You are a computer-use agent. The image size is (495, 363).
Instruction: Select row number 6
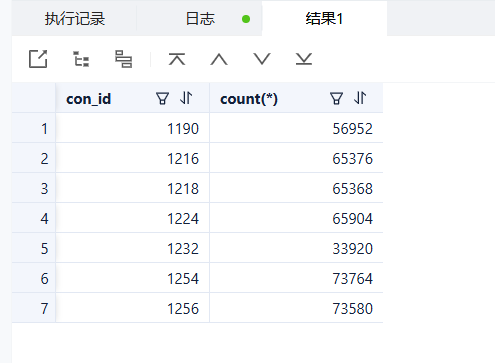tap(34, 278)
